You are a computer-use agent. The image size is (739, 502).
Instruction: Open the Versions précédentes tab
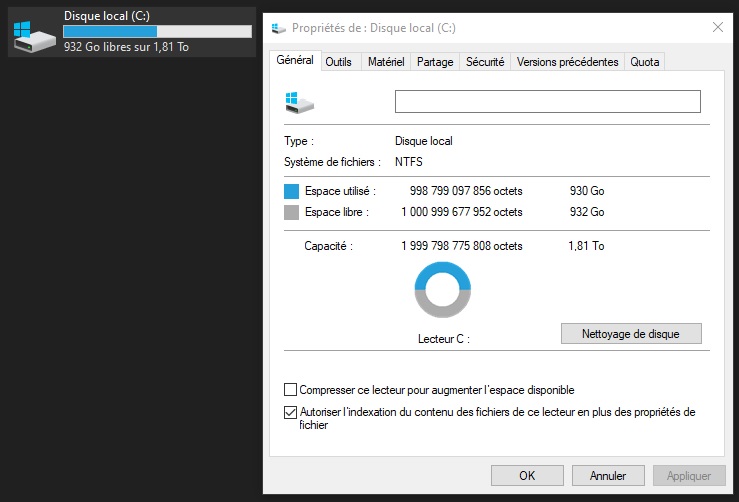click(567, 62)
